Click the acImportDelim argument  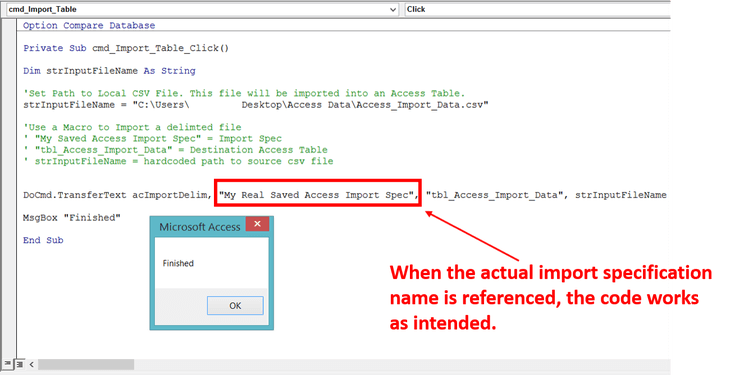click(x=170, y=195)
